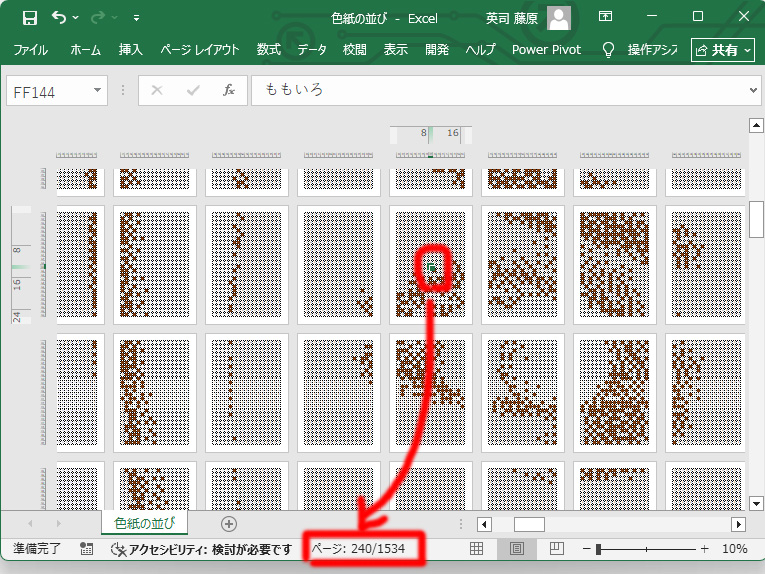Switch to Normal view mode
Viewport: 765px width, 574px height.
pos(476,549)
